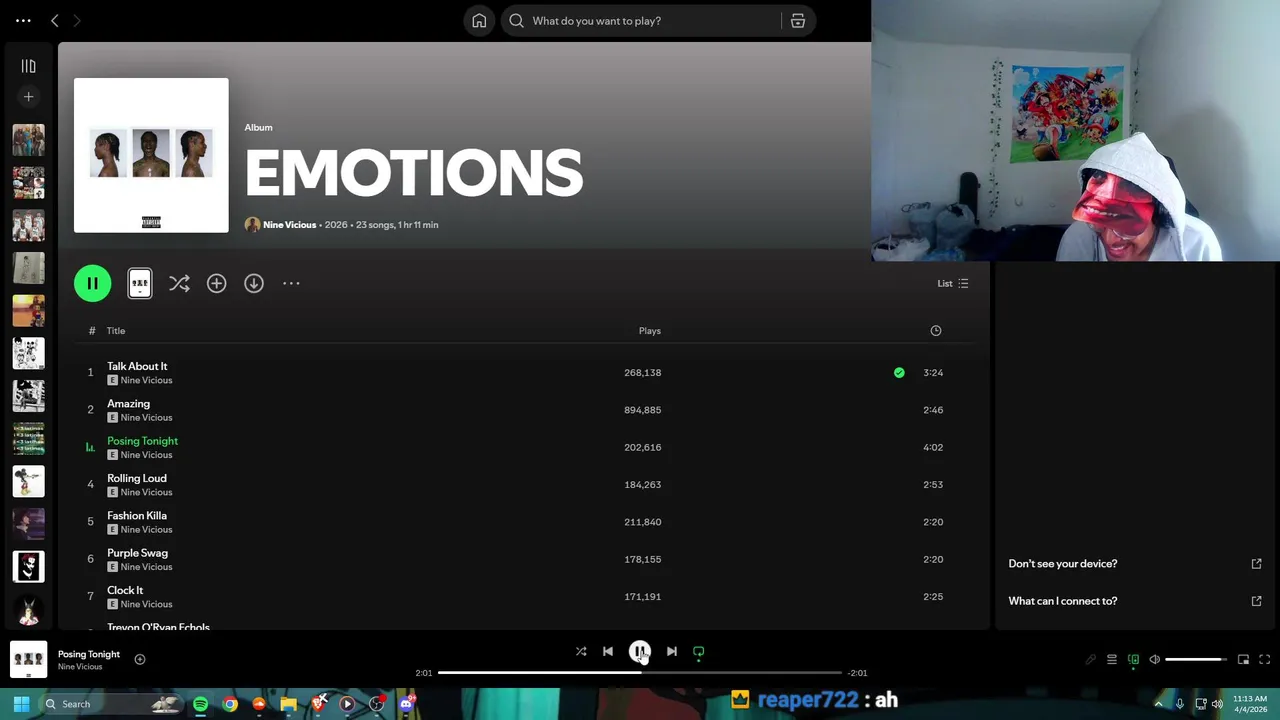1280x720 pixels.
Task: Go to Spotify Home
Action: click(479, 21)
